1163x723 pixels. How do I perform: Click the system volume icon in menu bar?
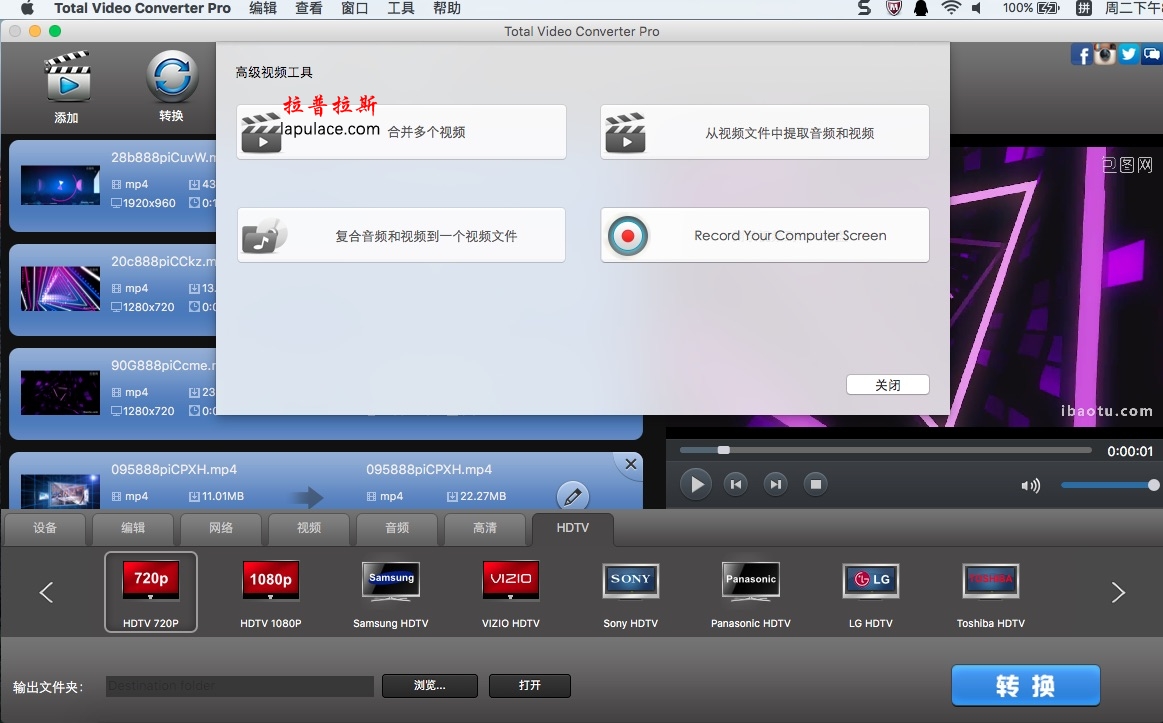pyautogui.click(x=978, y=8)
